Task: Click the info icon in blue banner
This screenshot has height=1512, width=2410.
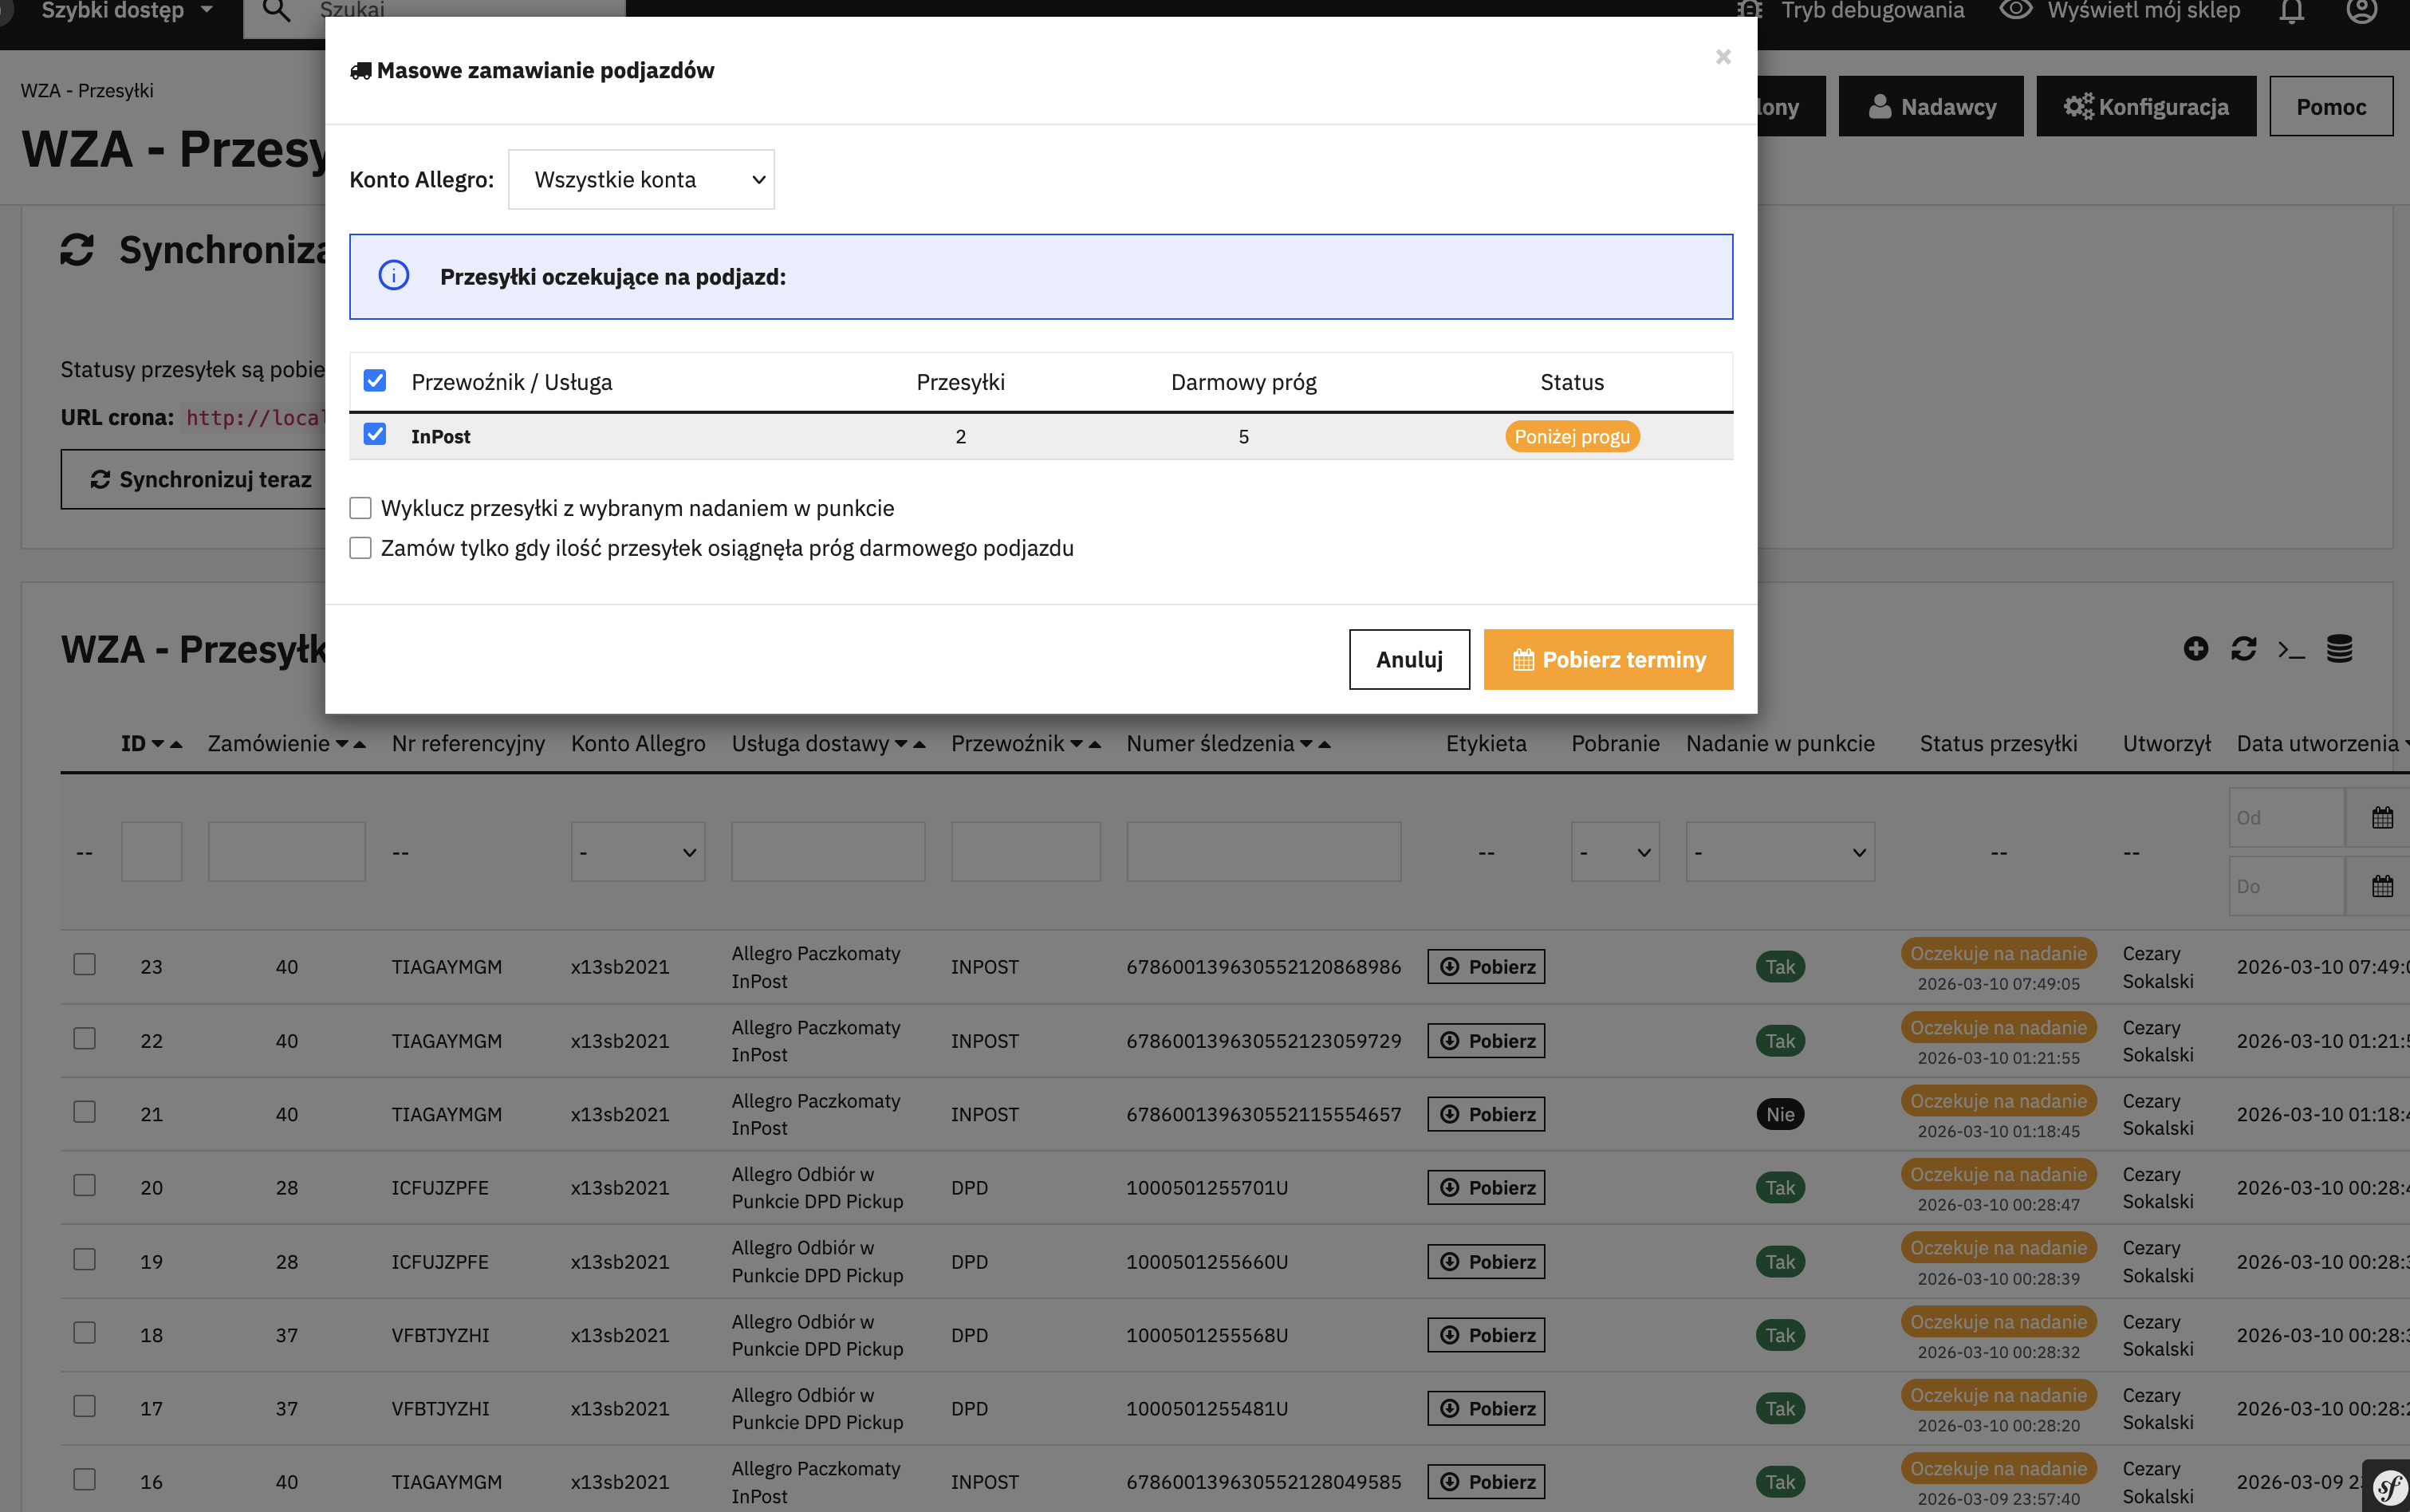Action: 394,276
